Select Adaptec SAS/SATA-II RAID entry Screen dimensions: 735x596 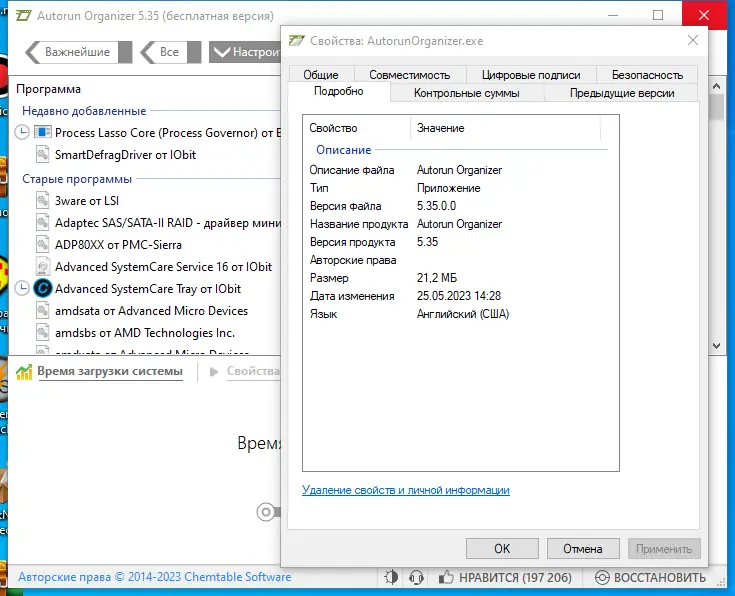pyautogui.click(x=168, y=223)
